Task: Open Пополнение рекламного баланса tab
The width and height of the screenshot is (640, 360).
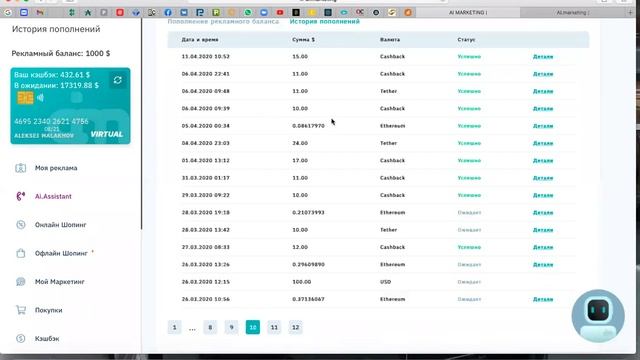Action: (x=223, y=21)
